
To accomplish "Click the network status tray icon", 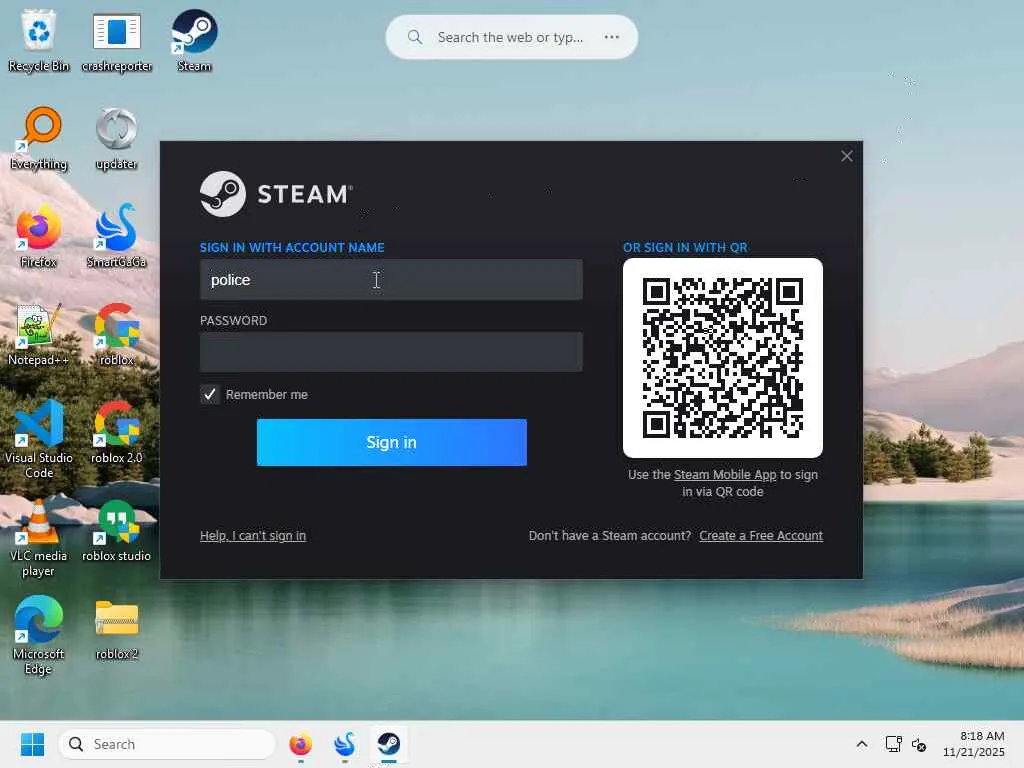I will click(x=893, y=744).
